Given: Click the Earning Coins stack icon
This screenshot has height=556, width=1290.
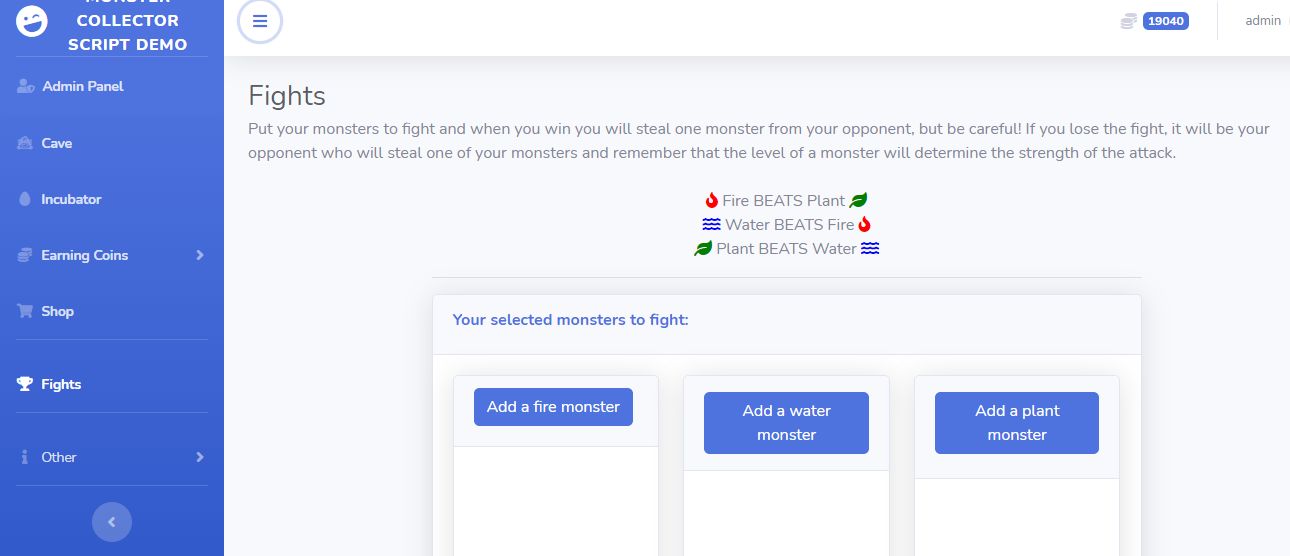Looking at the screenshot, I should tap(25, 255).
